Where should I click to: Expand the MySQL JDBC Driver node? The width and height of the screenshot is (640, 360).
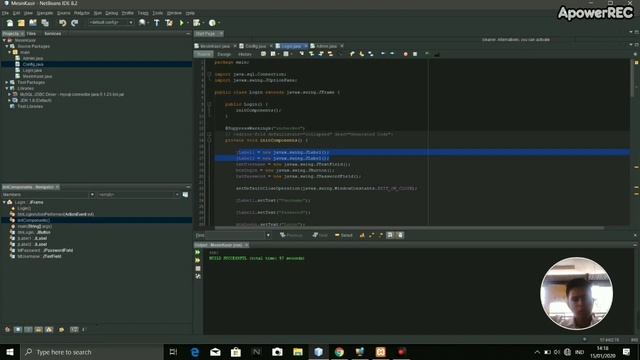10,94
